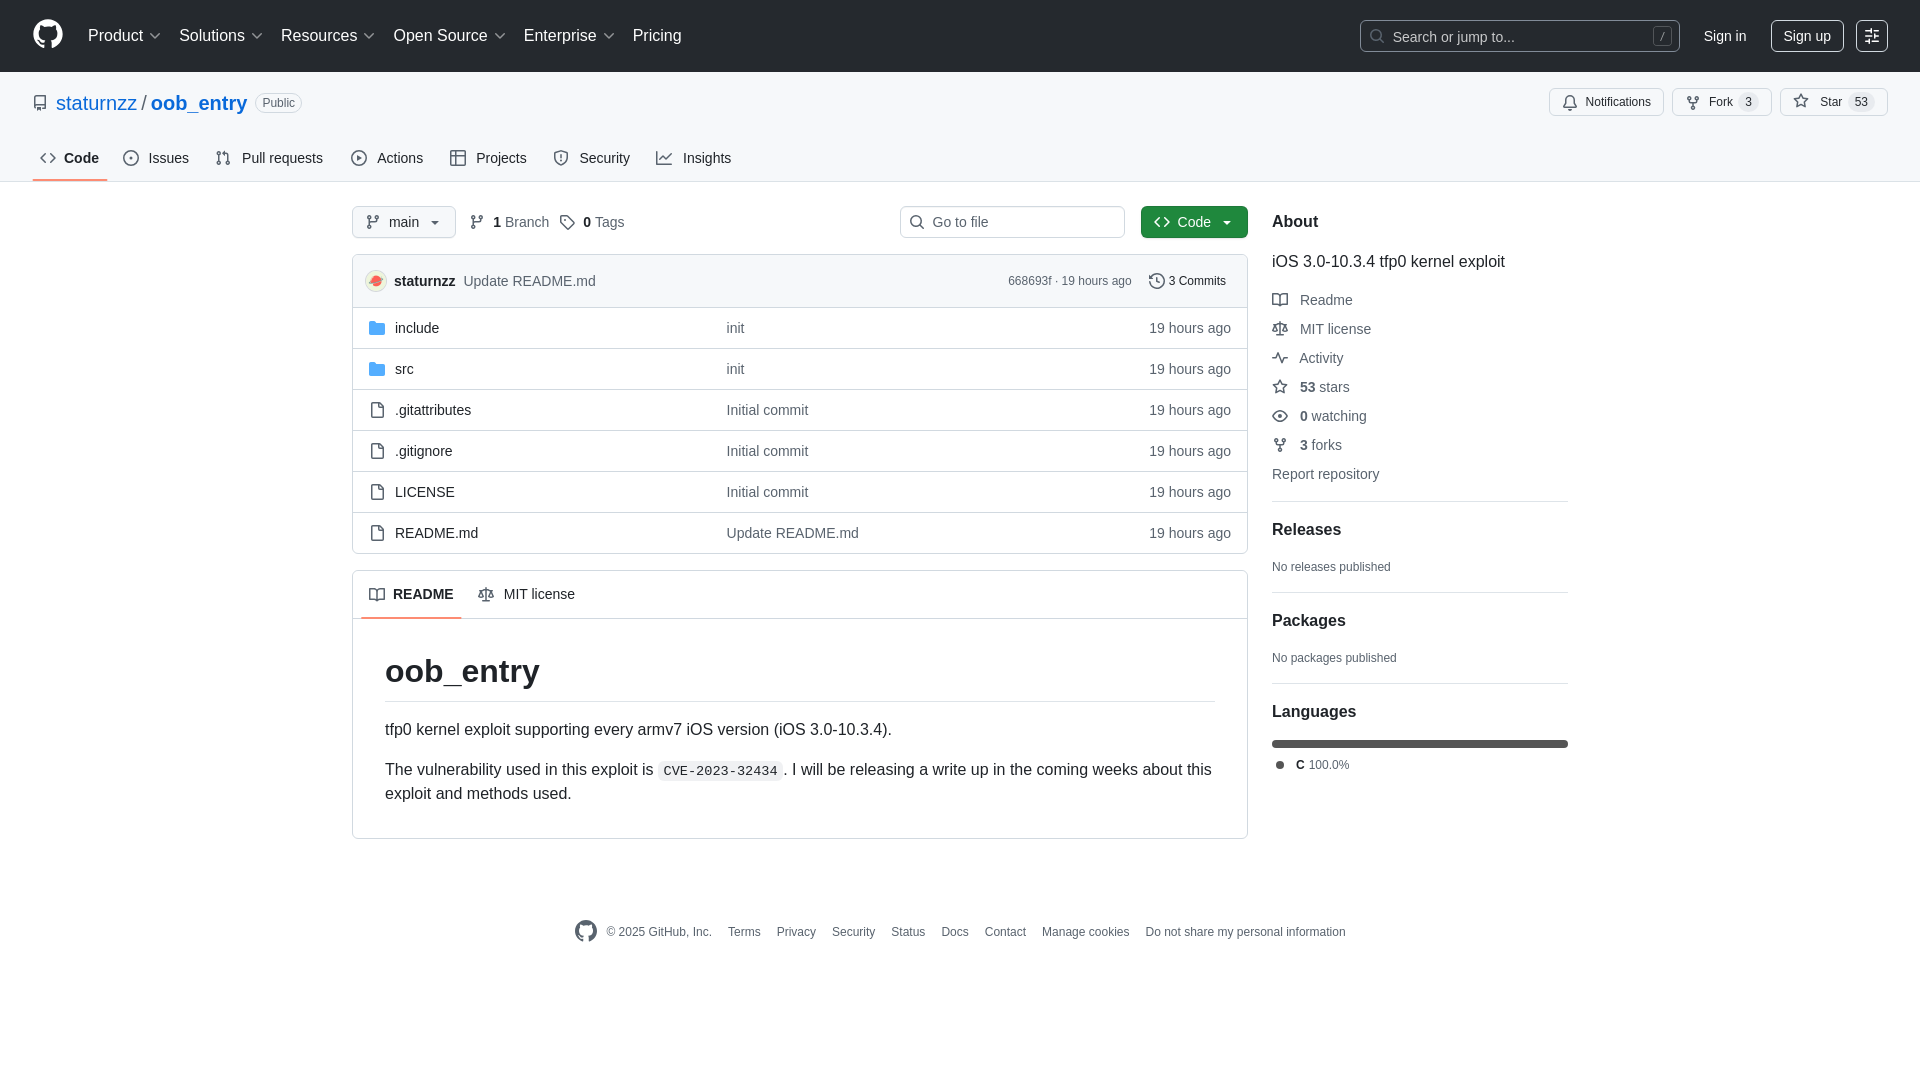Switch to the Pull requests tab
The height and width of the screenshot is (1080, 1920).
click(x=269, y=158)
